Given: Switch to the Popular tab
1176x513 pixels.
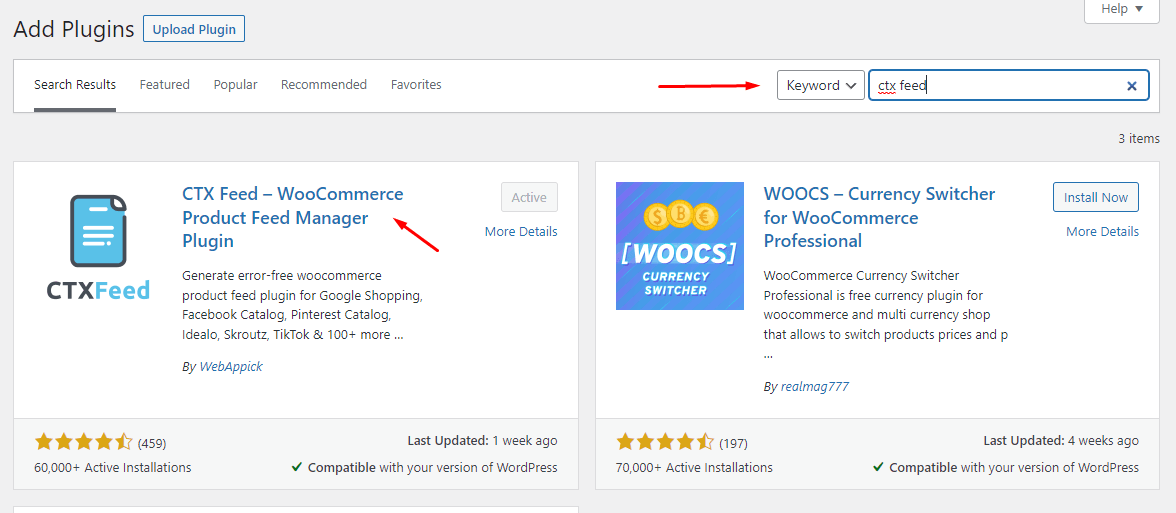Looking at the screenshot, I should (x=235, y=85).
